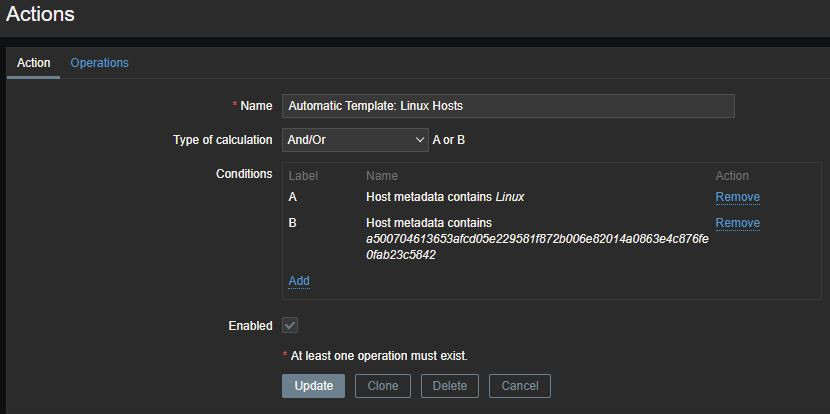This screenshot has height=414, width=830.
Task: Click the 'Host metadata contains Linux' condition
Action: coord(445,197)
